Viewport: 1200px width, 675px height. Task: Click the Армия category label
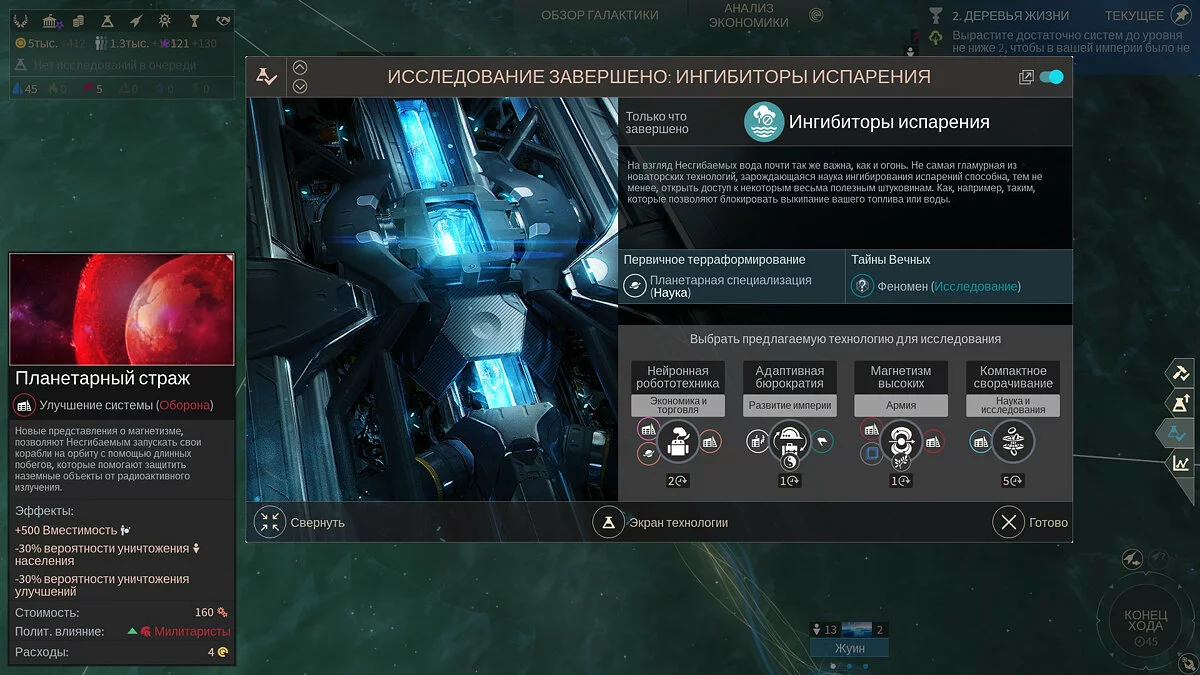[901, 406]
